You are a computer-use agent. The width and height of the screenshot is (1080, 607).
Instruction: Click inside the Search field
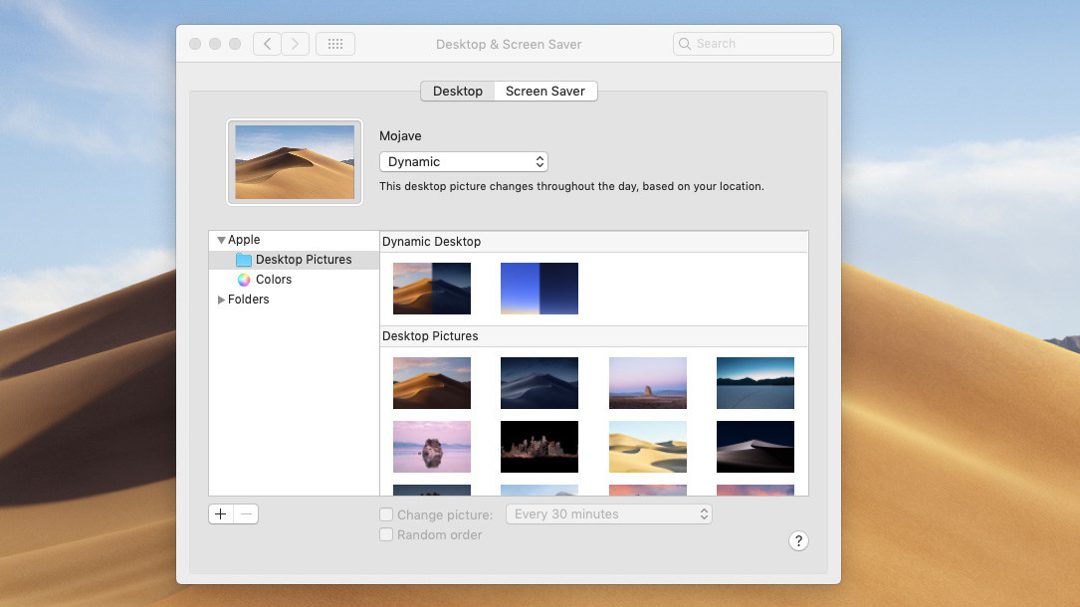[x=752, y=43]
